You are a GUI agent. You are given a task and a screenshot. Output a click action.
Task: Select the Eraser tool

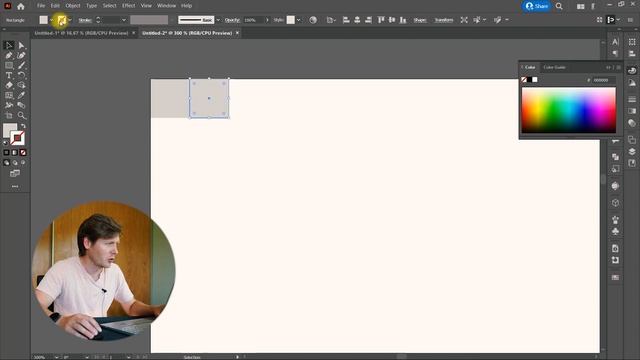pos(9,85)
